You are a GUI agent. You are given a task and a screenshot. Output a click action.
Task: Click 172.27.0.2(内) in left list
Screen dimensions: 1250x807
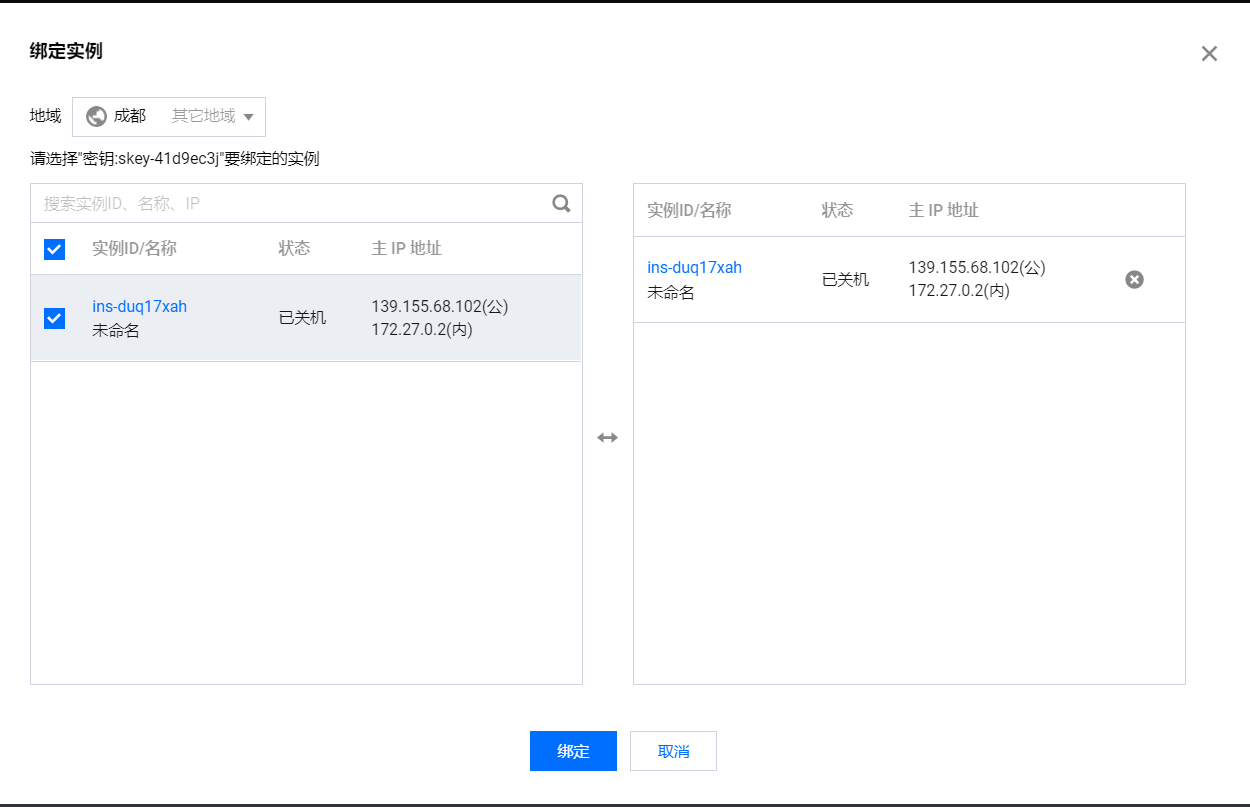[x=422, y=329]
